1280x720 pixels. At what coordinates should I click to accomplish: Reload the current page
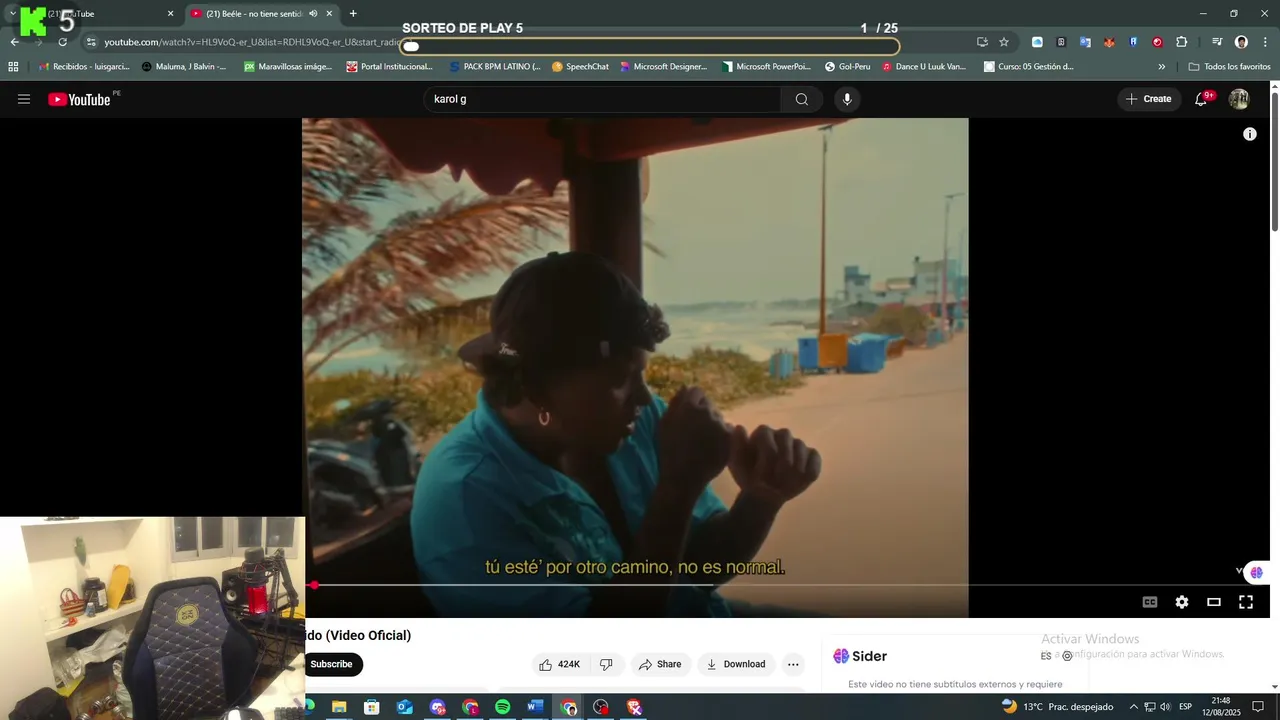pyautogui.click(x=62, y=42)
